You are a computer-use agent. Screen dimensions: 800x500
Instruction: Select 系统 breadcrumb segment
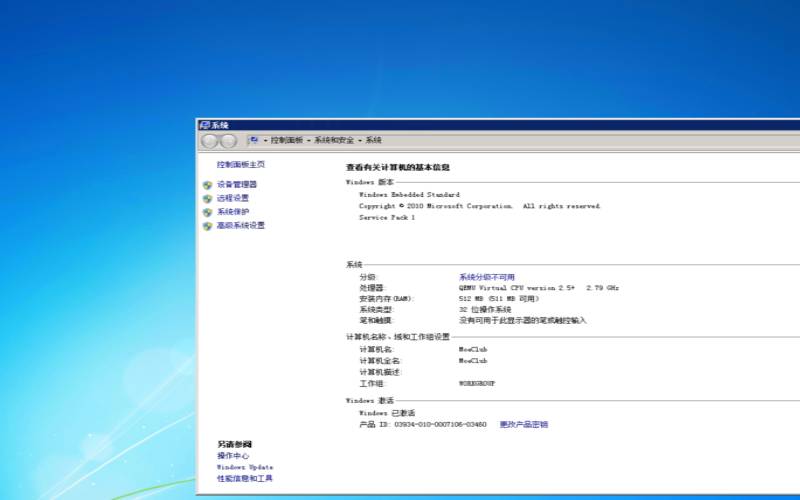click(373, 140)
